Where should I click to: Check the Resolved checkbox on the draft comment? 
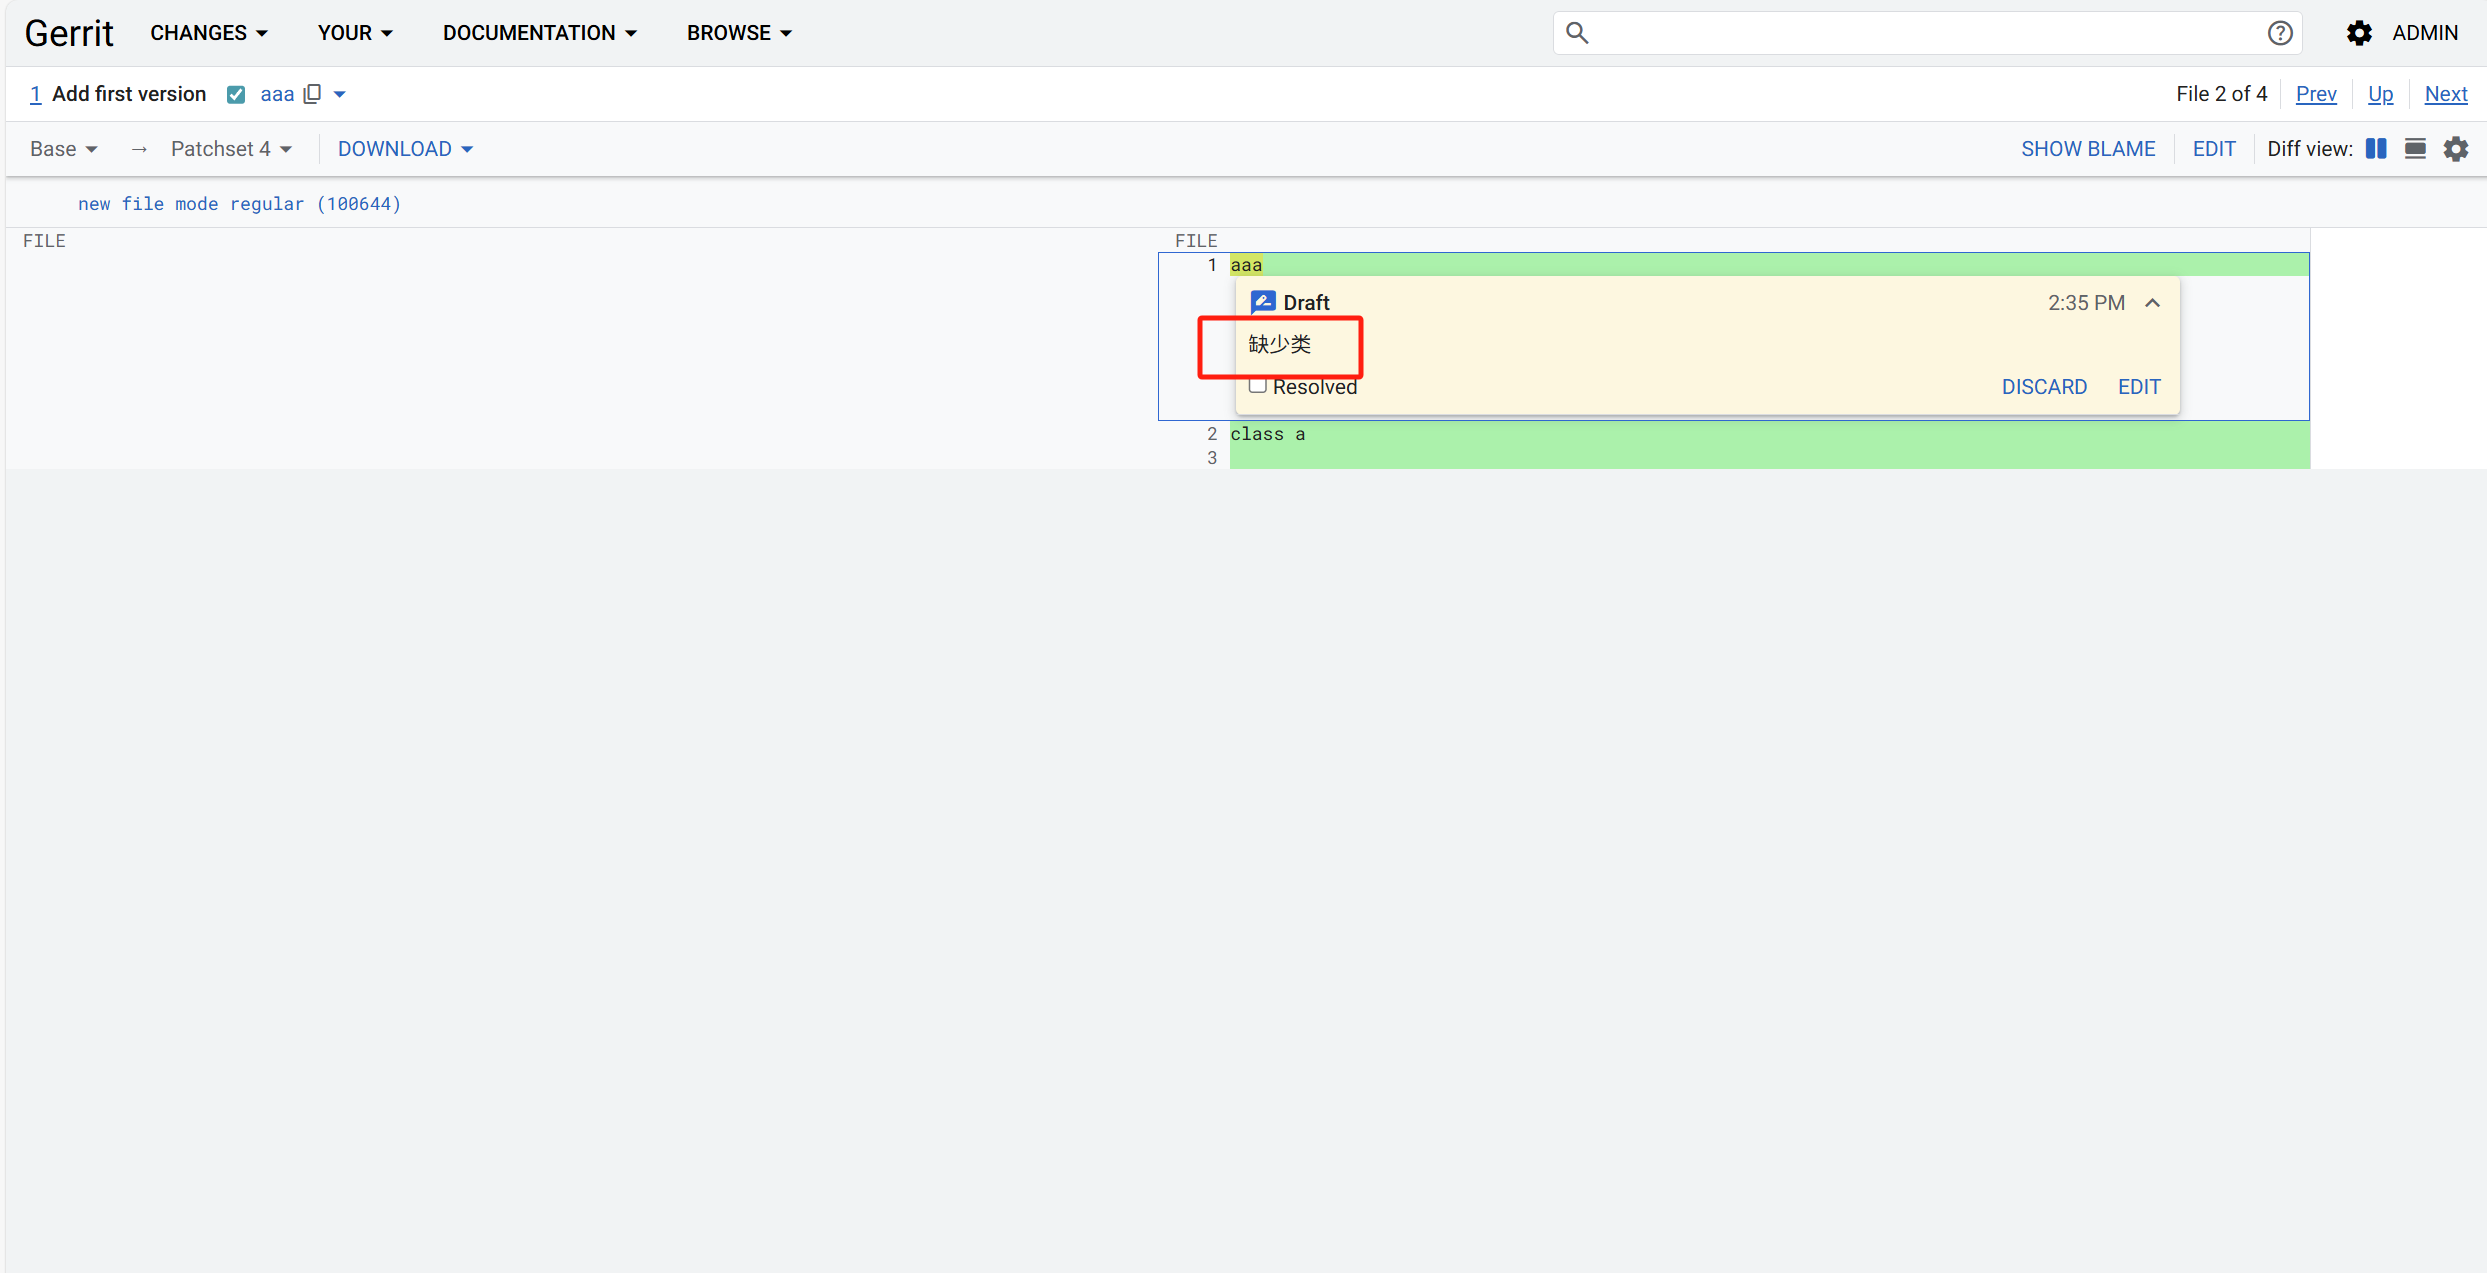click(1257, 384)
